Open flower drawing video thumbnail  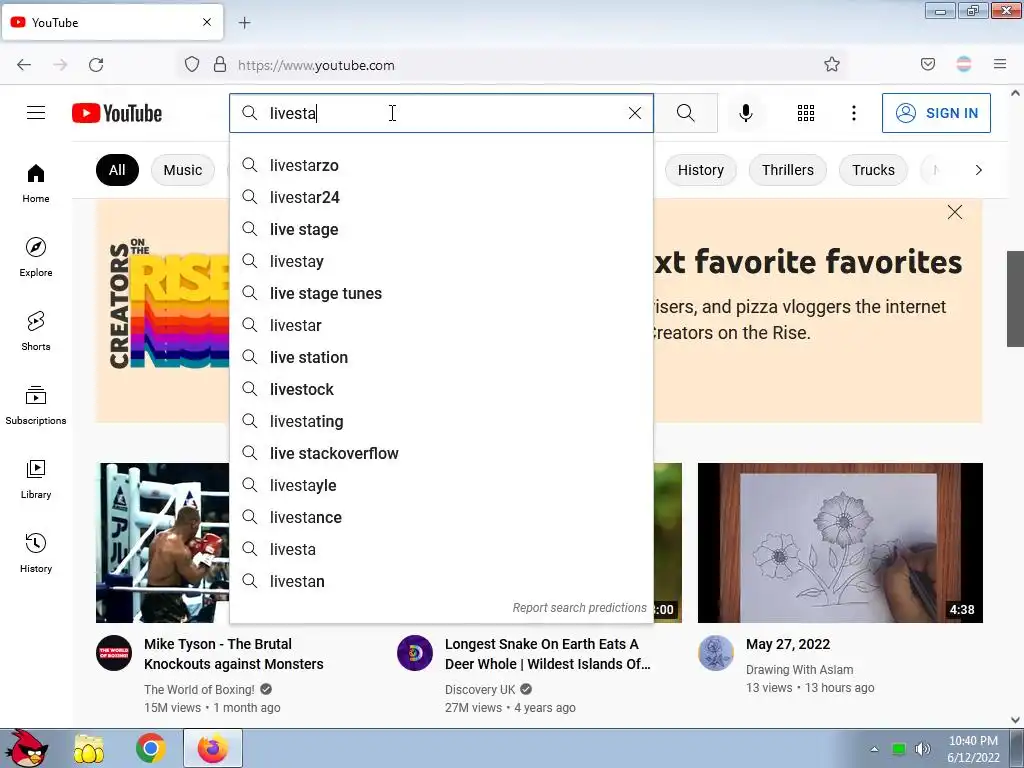pos(840,543)
